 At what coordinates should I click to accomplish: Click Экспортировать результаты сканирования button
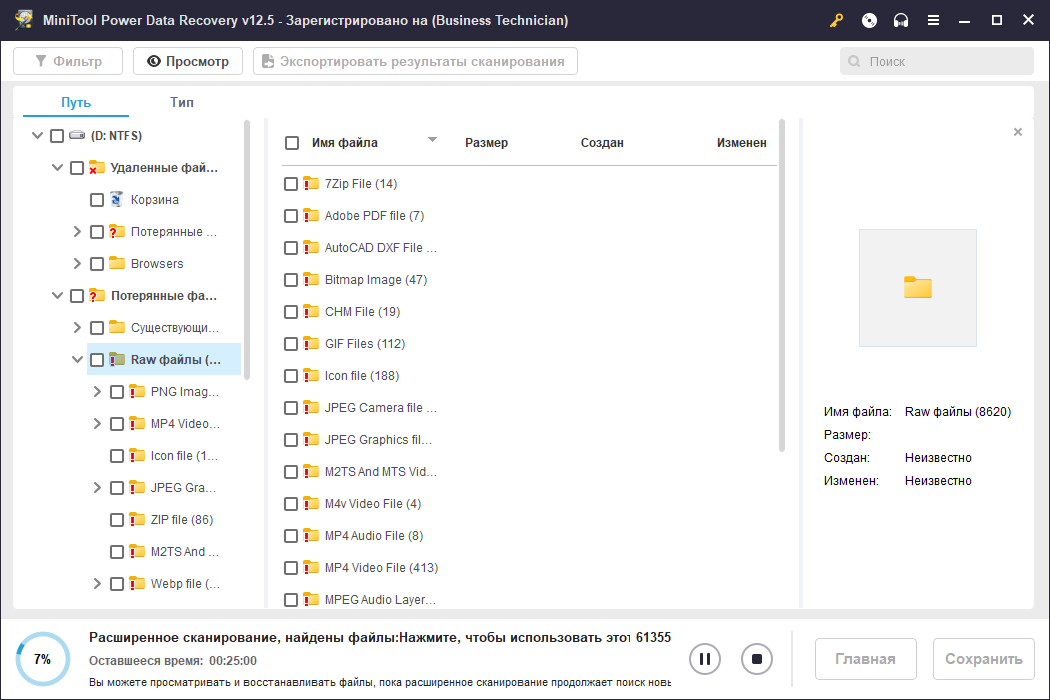coord(415,61)
